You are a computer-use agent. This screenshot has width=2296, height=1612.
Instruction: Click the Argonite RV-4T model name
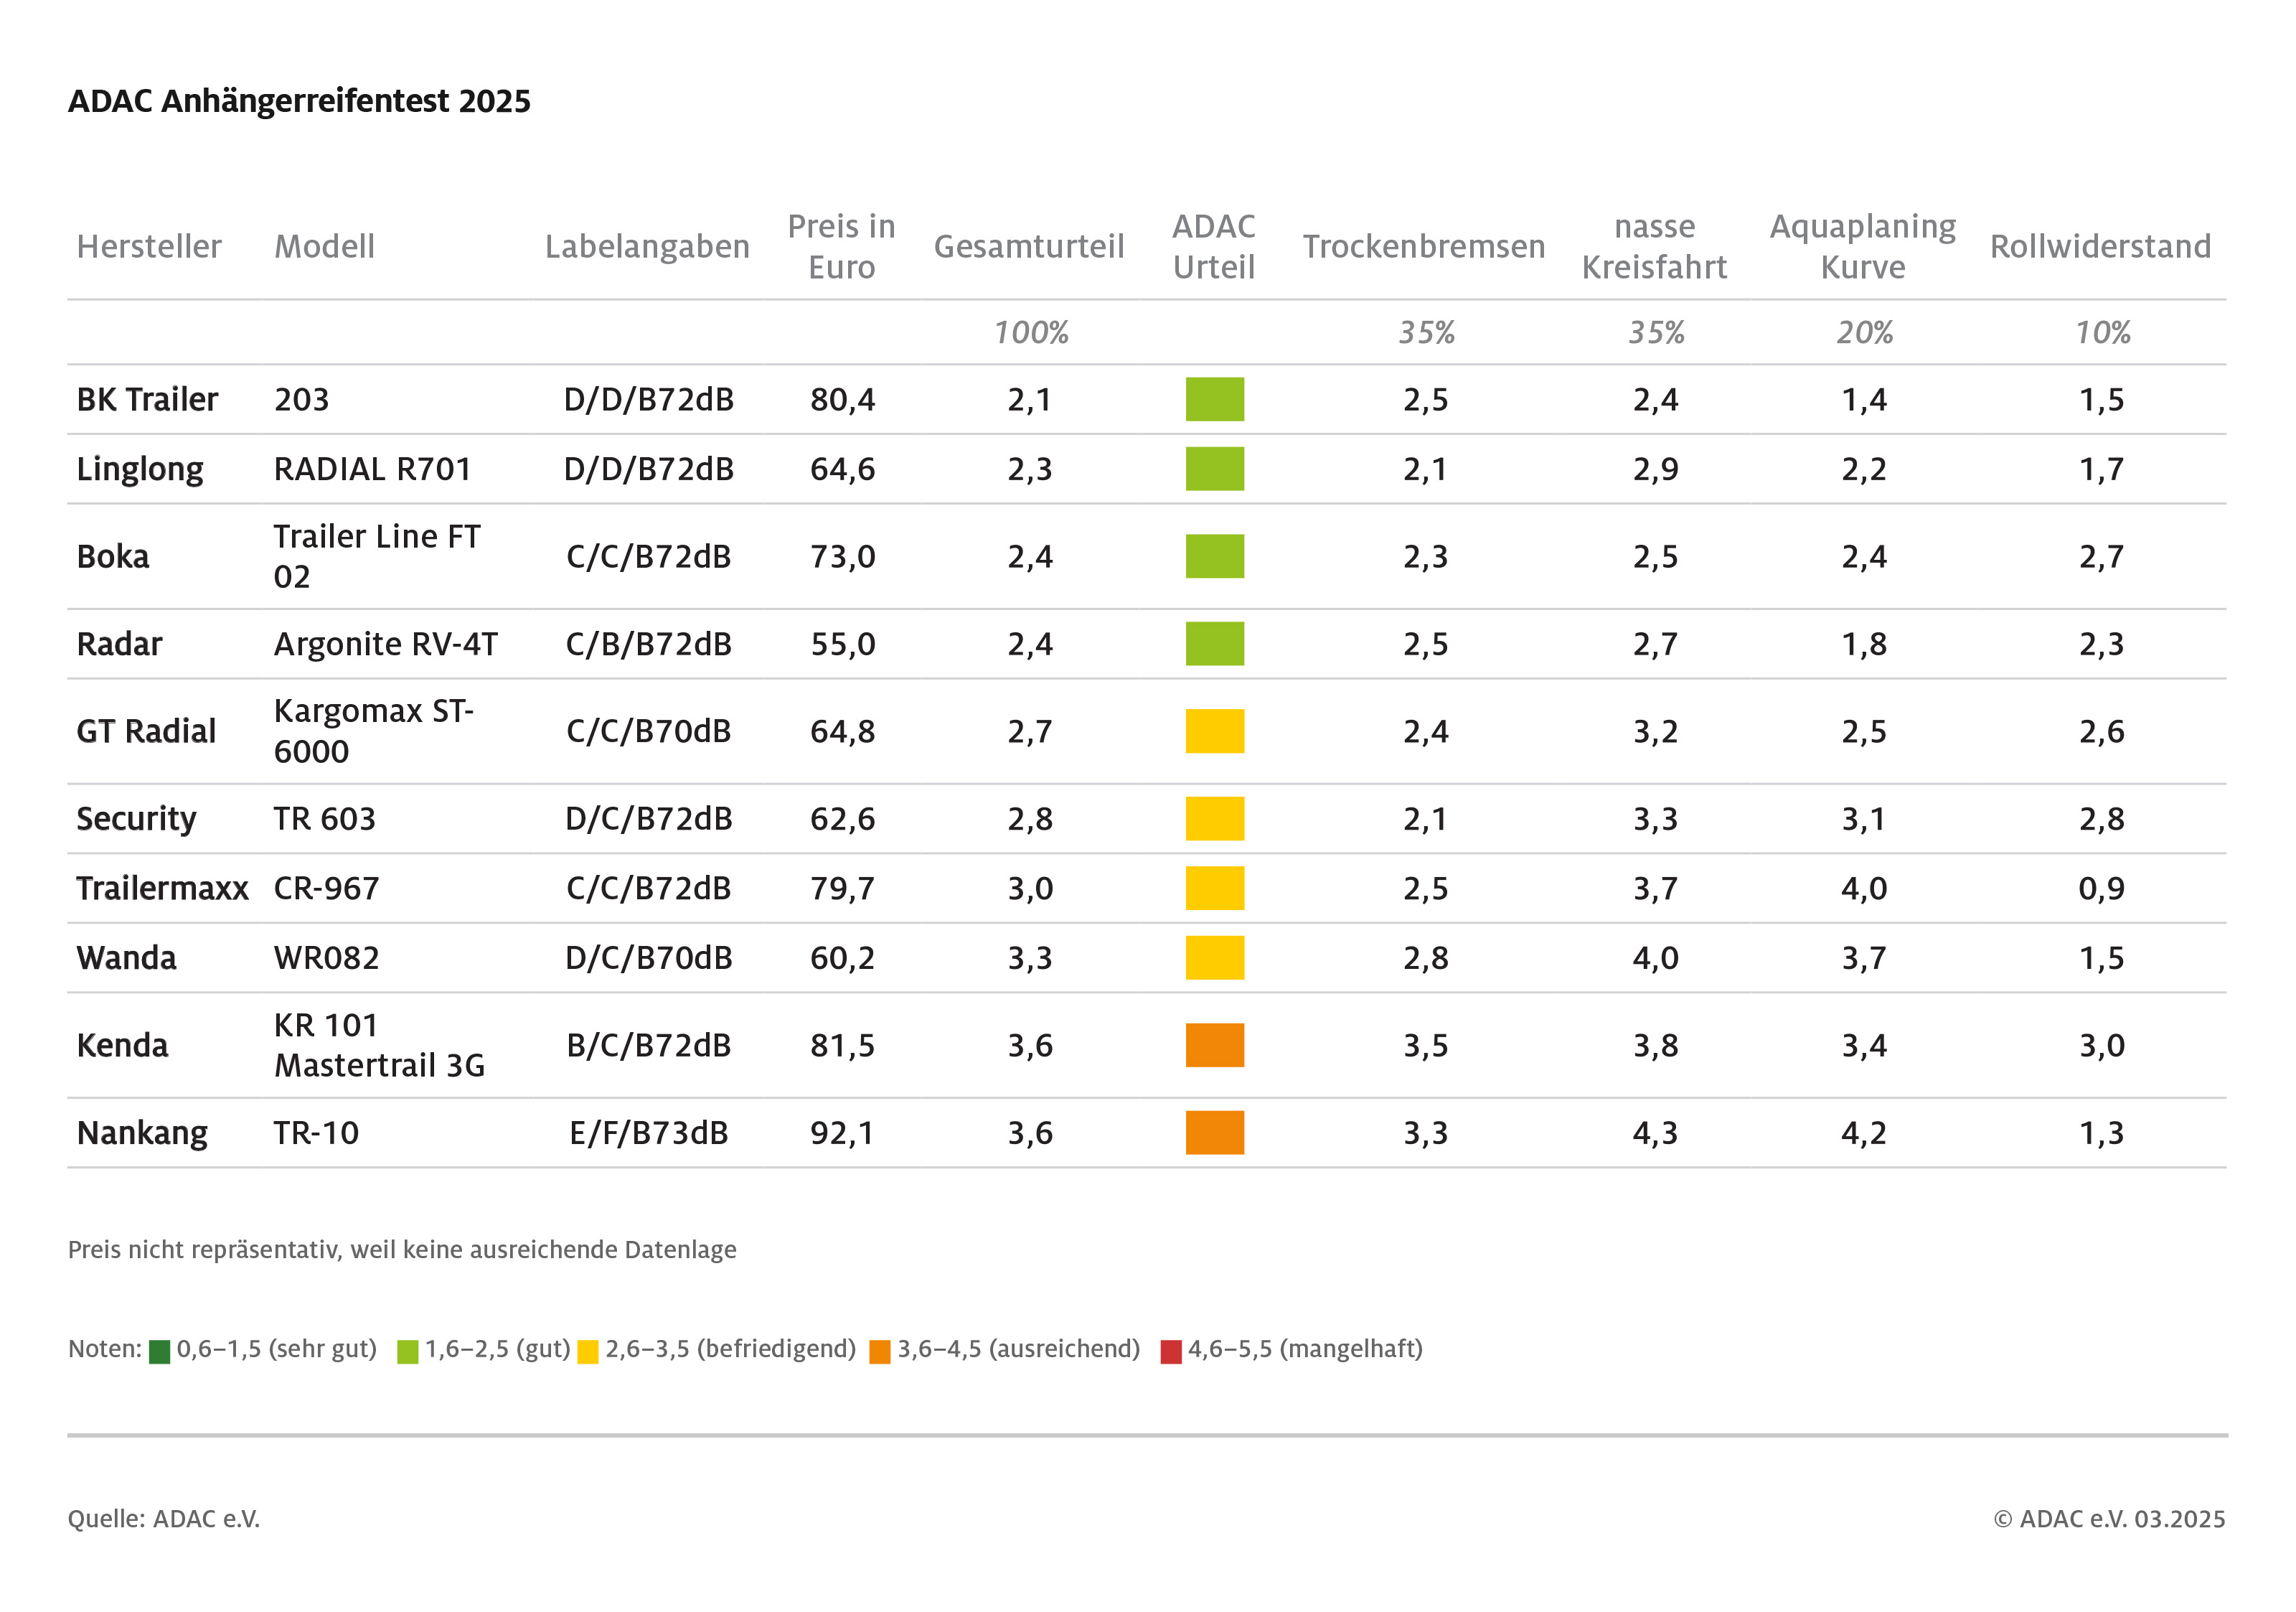click(x=385, y=644)
